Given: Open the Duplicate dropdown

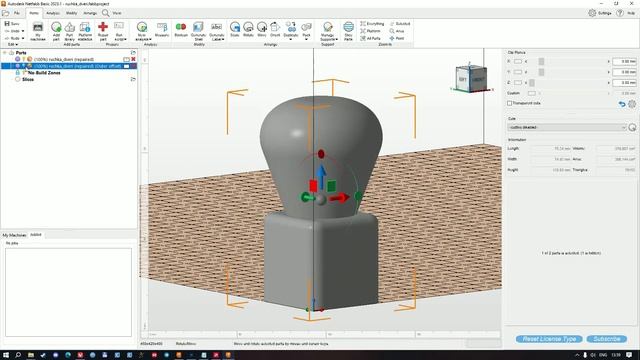Looking at the screenshot, I should tap(291, 38).
